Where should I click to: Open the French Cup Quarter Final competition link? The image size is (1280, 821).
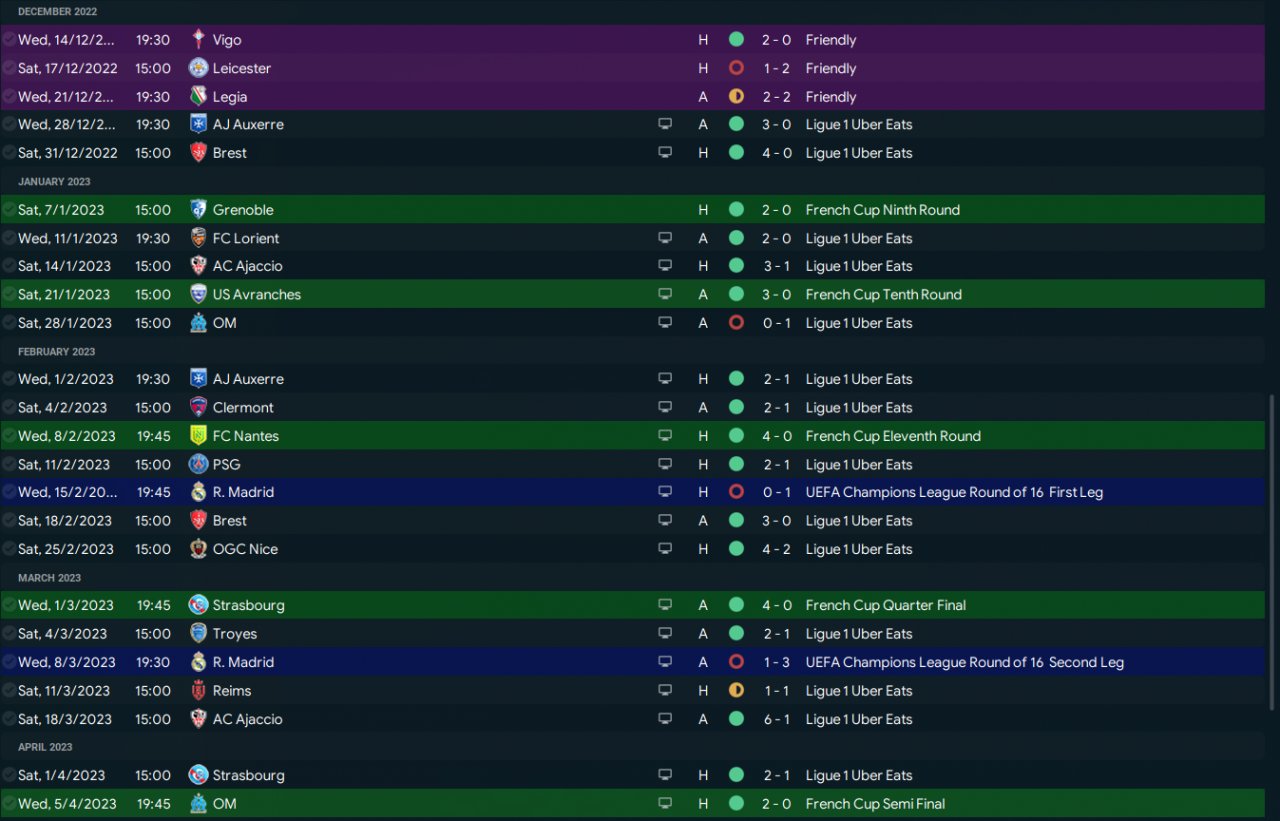click(885, 605)
